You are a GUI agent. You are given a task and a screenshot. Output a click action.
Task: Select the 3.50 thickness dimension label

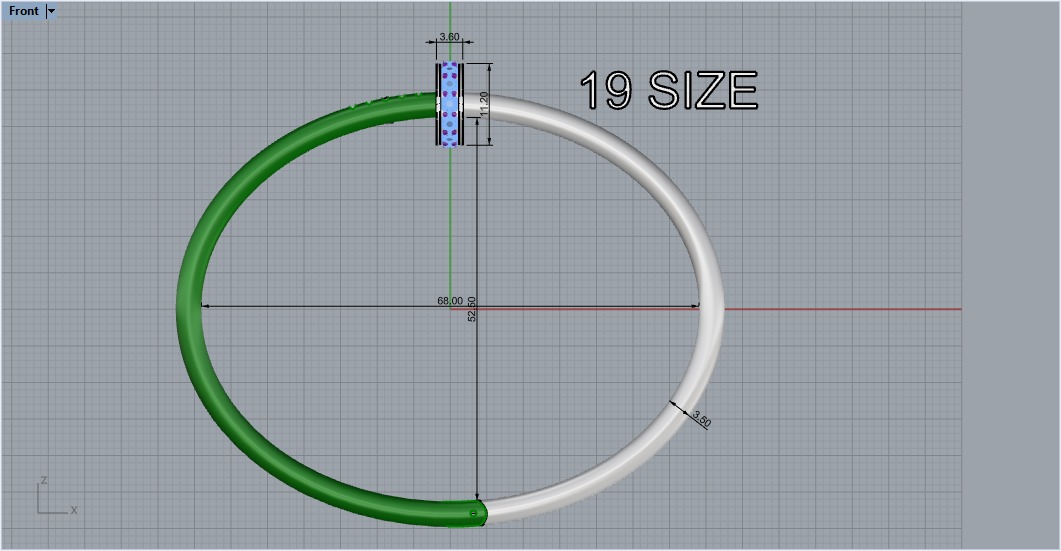click(702, 420)
